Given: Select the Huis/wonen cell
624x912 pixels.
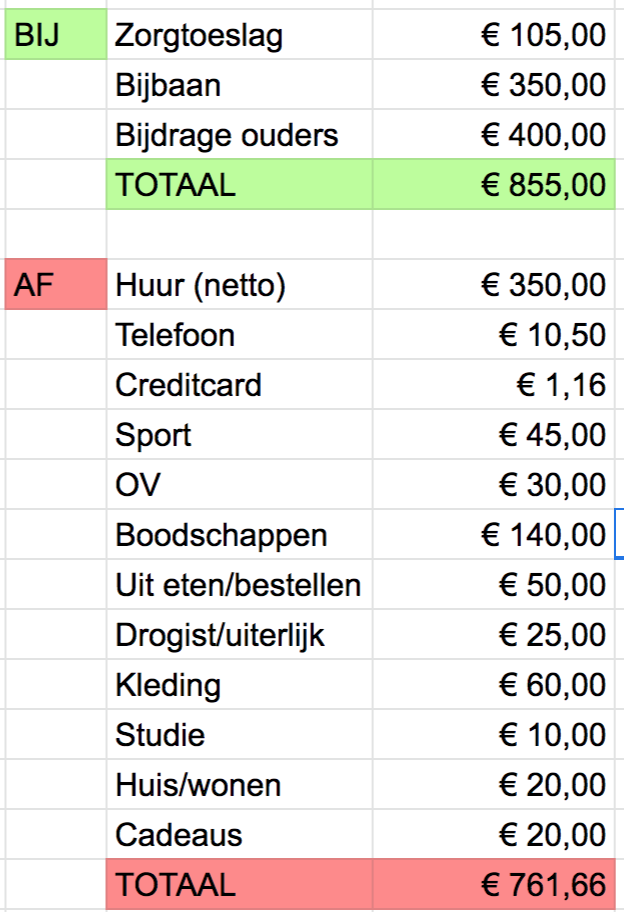Looking at the screenshot, I should (198, 785).
